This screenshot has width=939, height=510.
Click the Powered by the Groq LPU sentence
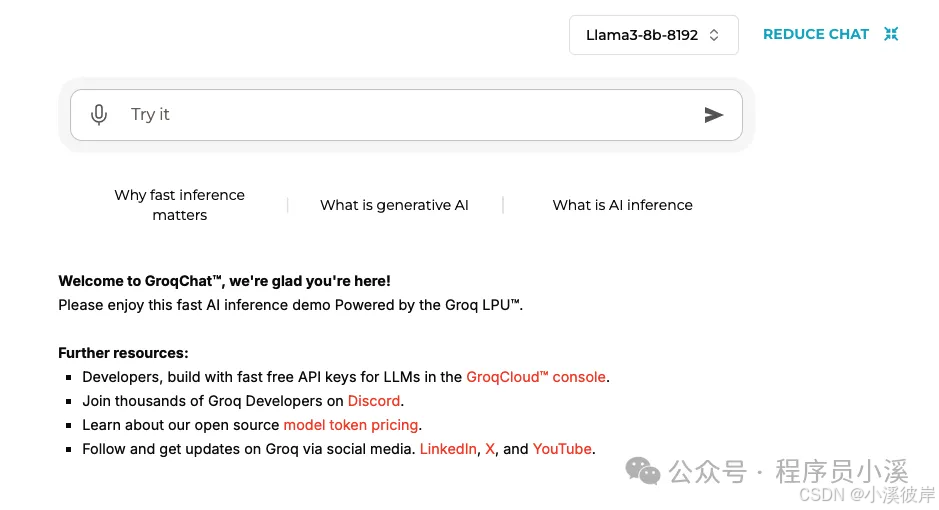290,305
